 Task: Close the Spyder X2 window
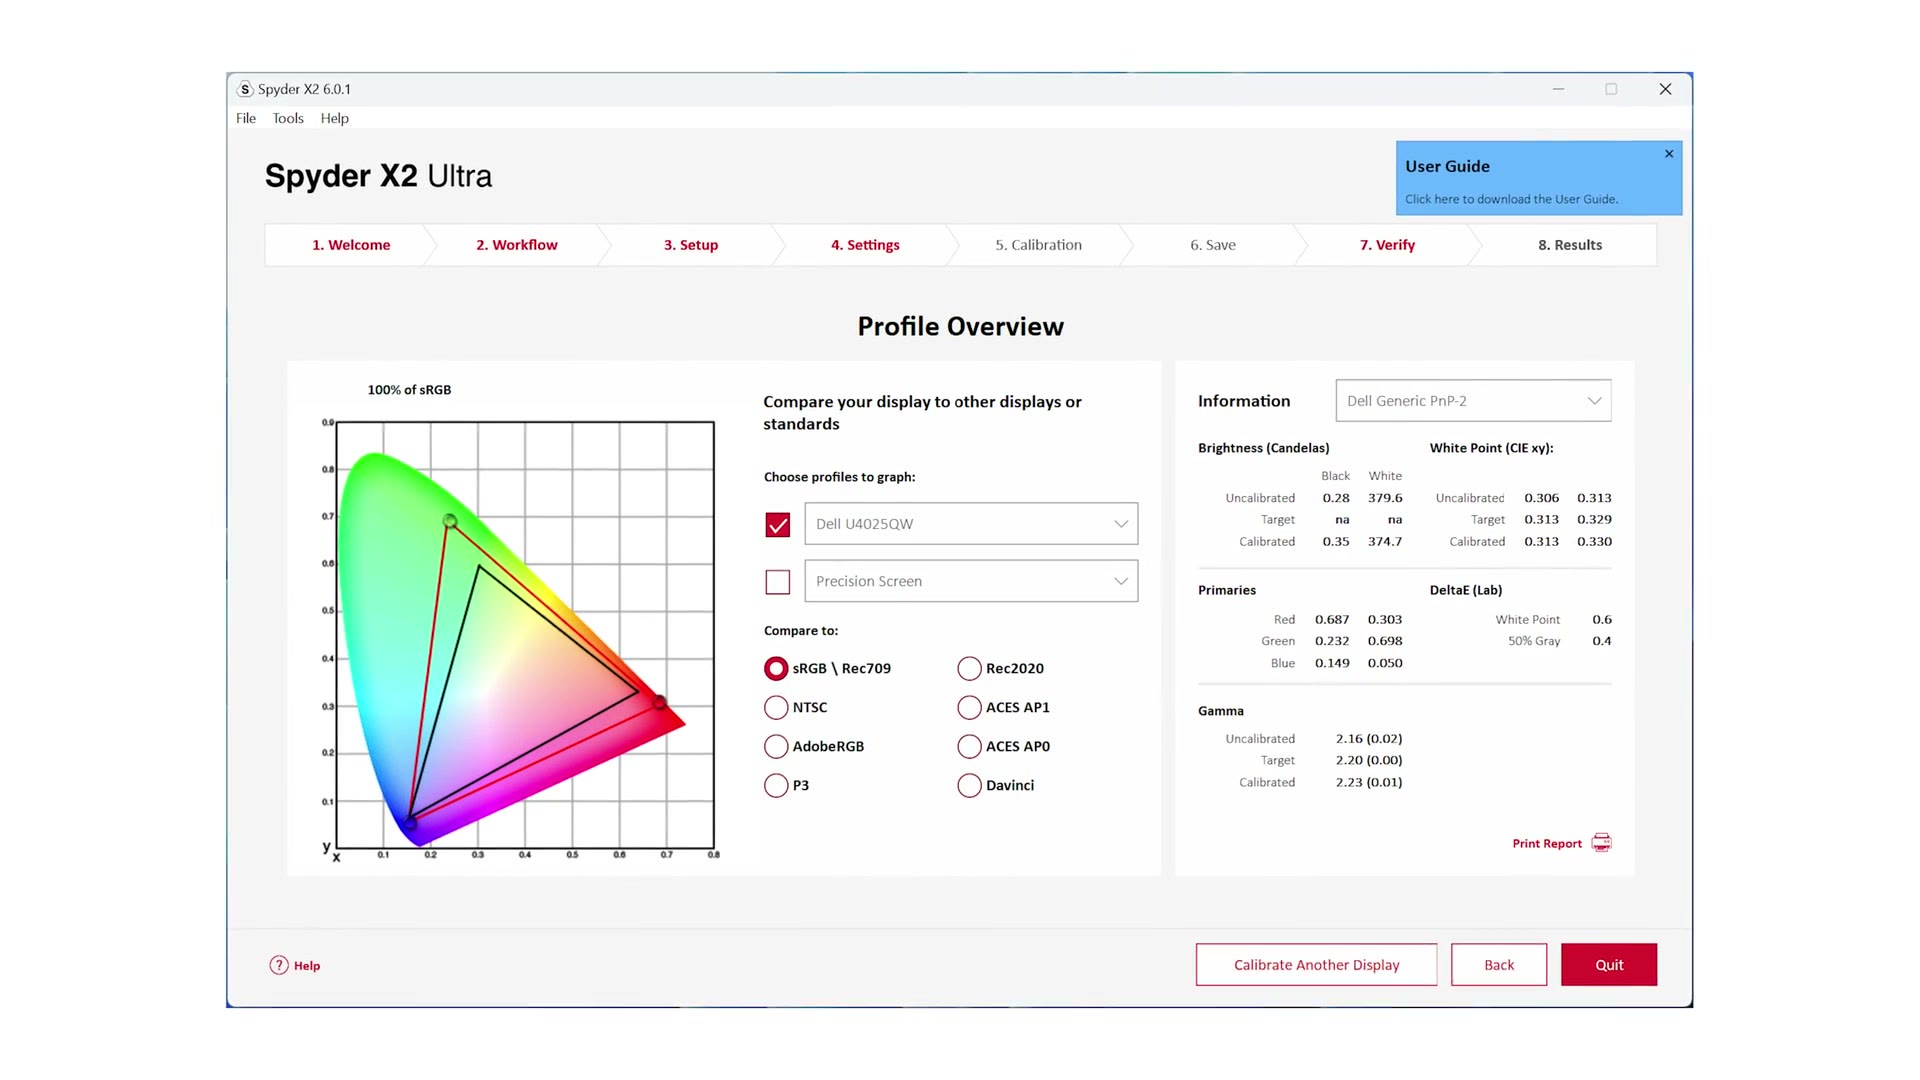click(1665, 89)
